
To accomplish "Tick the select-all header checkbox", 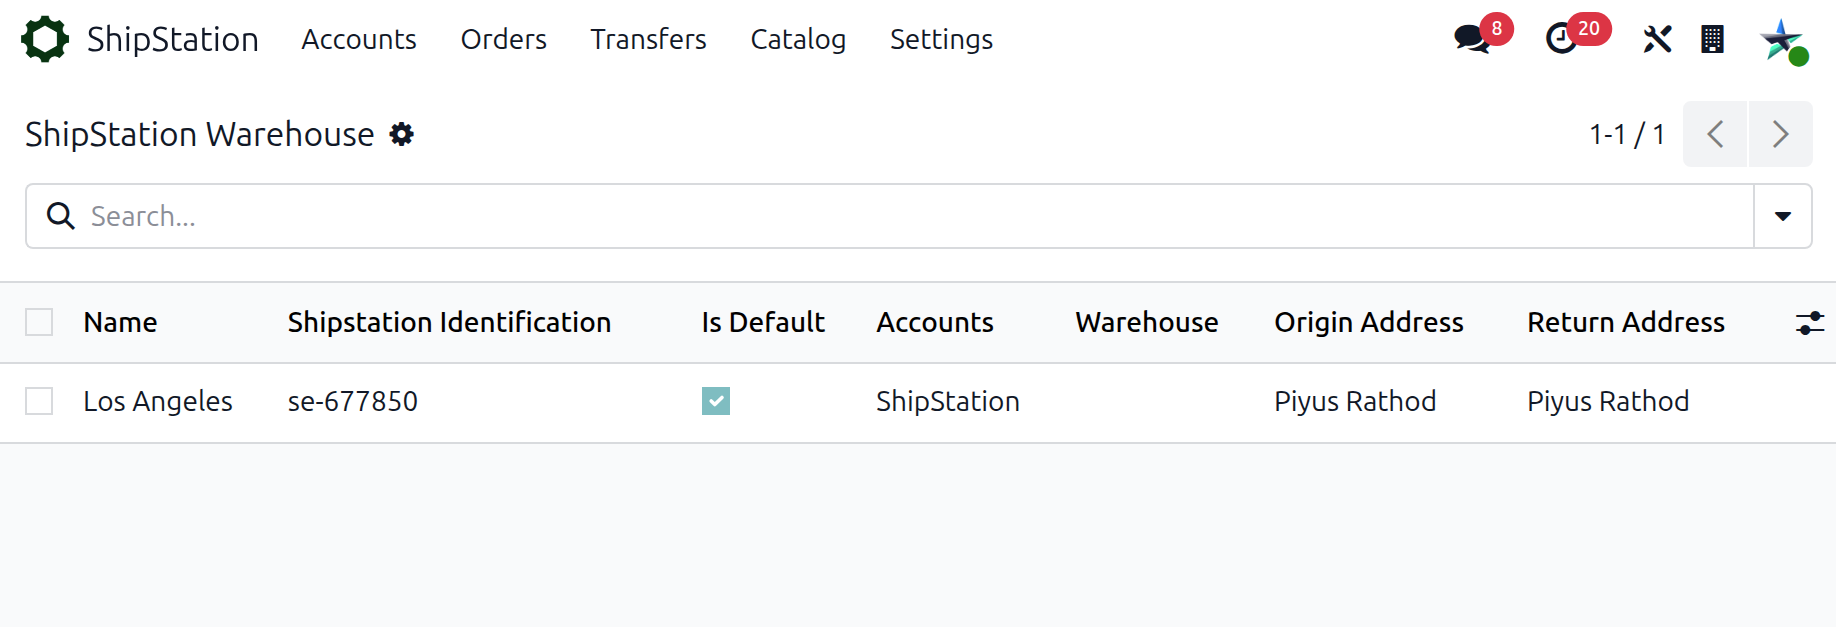I will [39, 322].
